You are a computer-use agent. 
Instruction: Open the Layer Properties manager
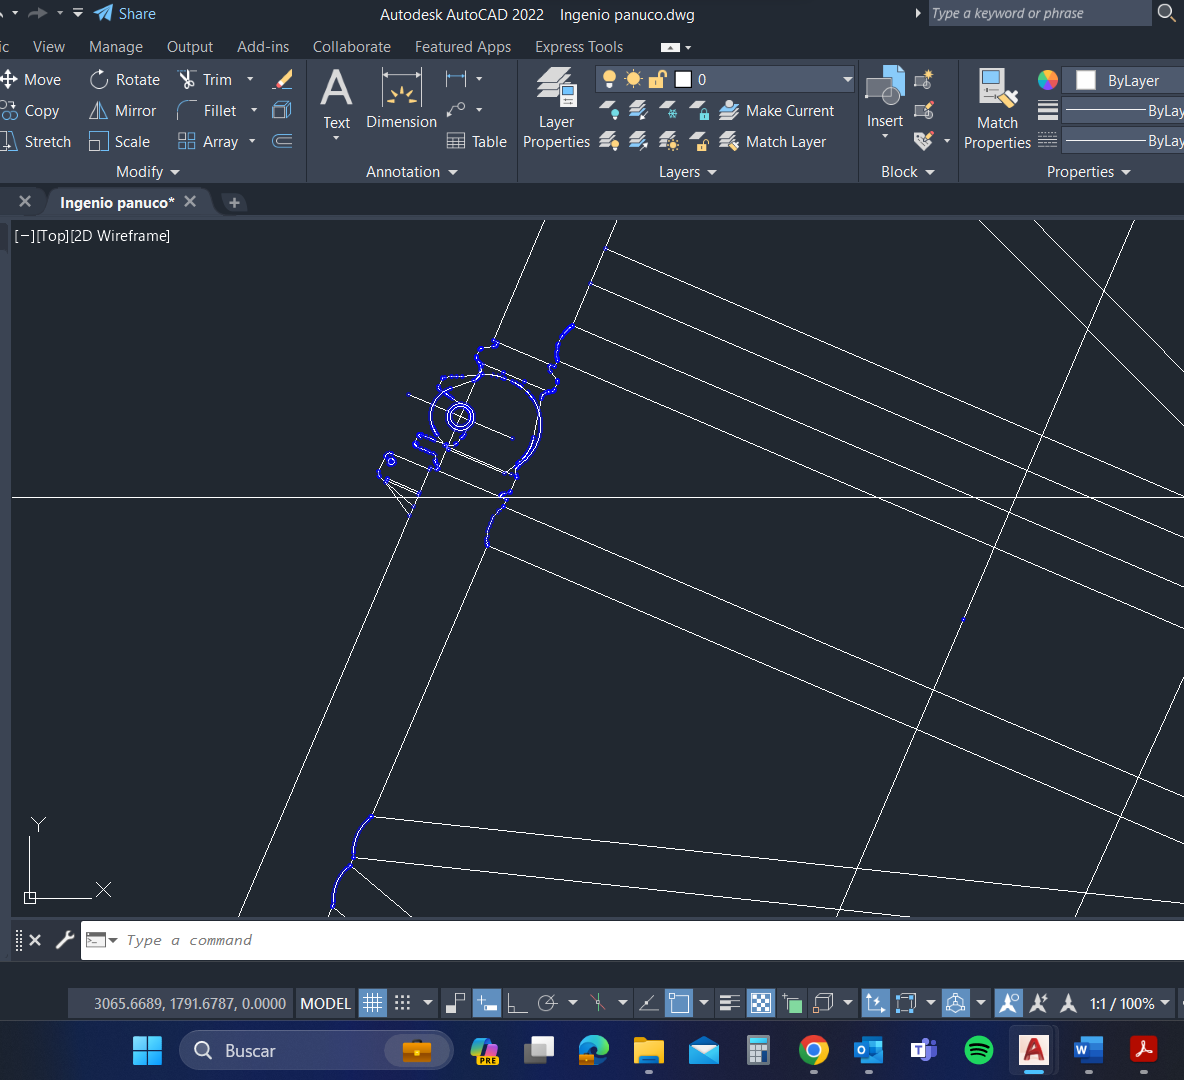[556, 110]
